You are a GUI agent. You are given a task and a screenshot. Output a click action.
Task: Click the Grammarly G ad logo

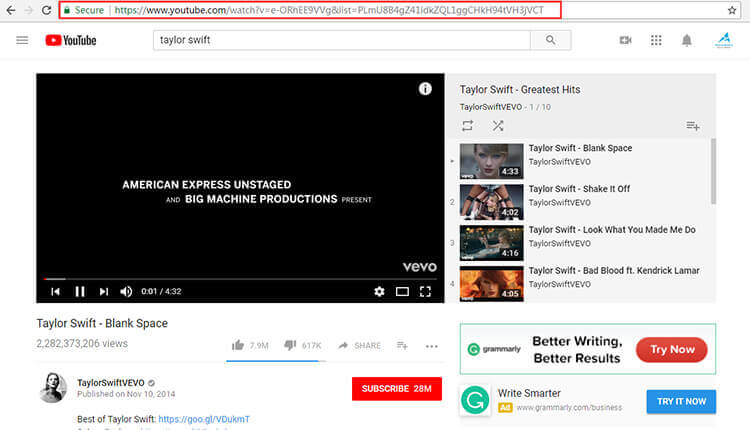[x=475, y=400]
